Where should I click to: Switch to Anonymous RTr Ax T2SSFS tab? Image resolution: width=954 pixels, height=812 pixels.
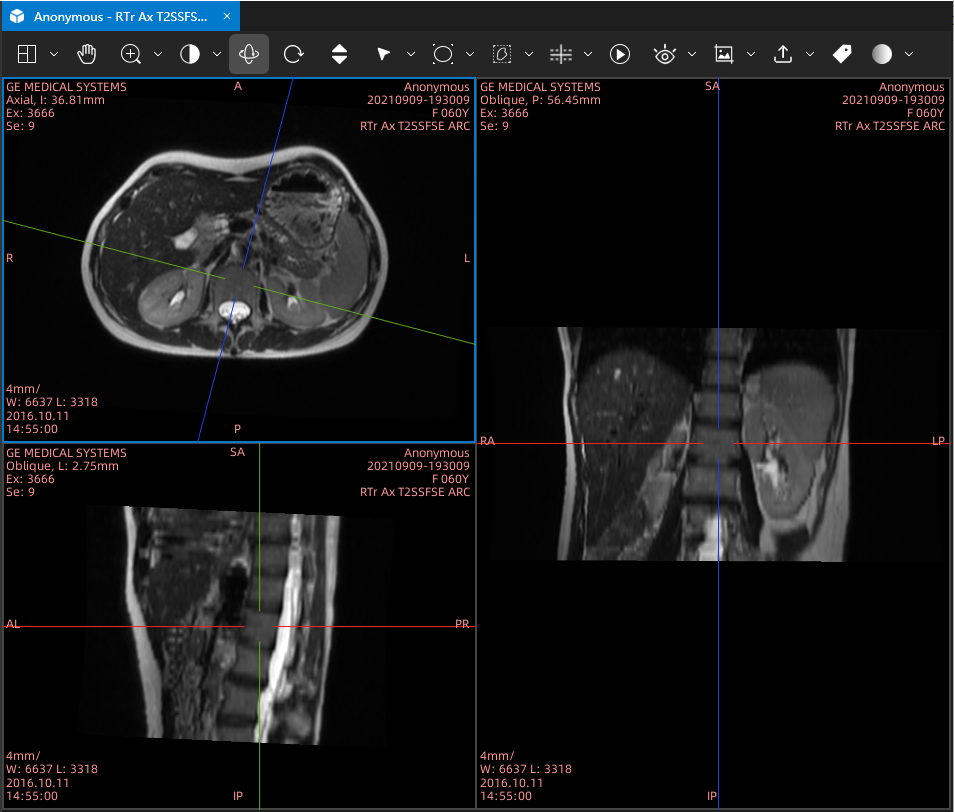click(120, 16)
